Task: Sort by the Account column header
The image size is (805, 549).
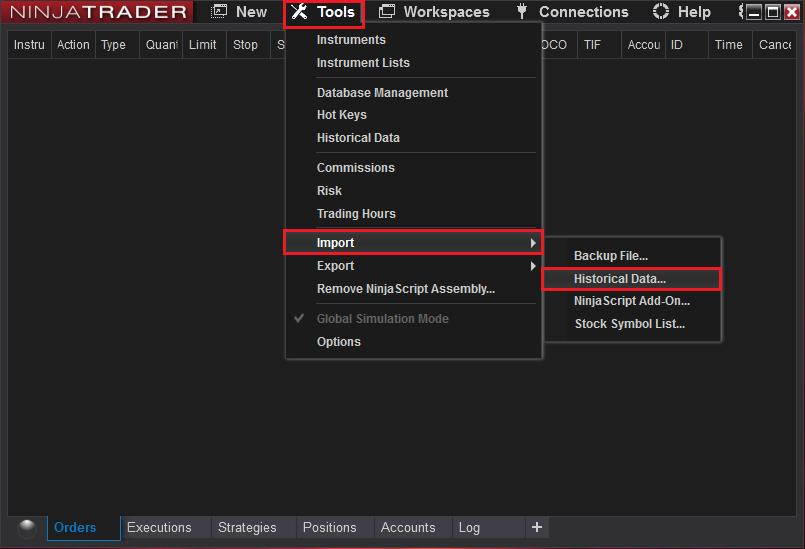Action: pyautogui.click(x=644, y=45)
